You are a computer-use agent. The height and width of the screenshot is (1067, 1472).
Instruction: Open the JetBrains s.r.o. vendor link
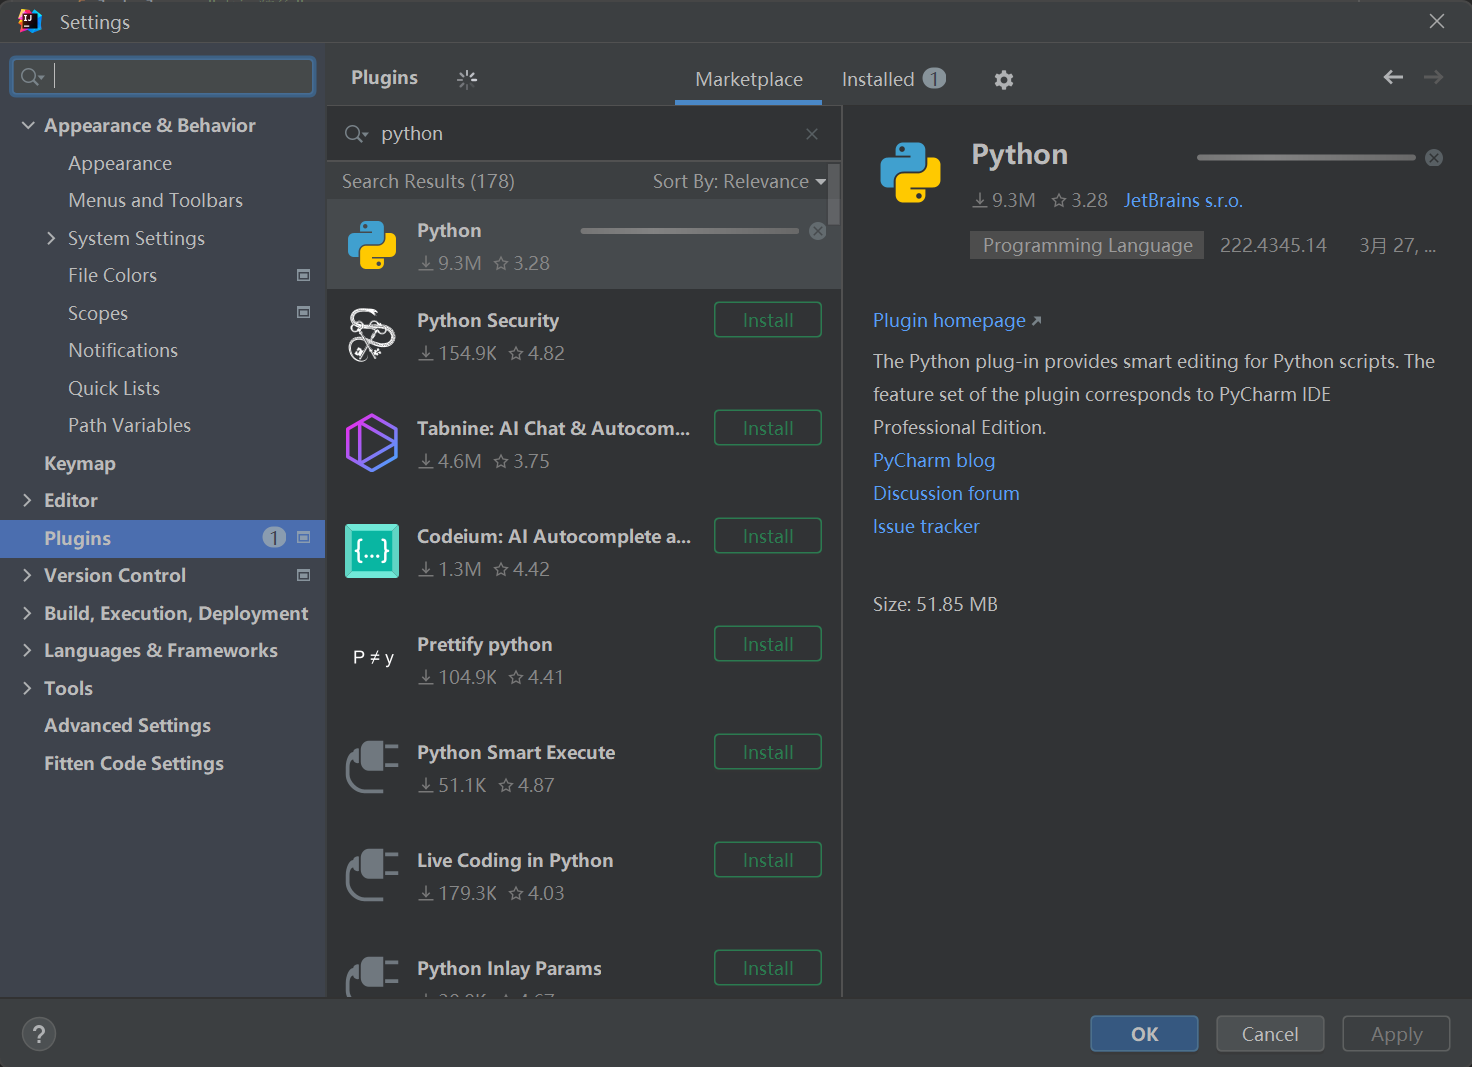click(1183, 200)
